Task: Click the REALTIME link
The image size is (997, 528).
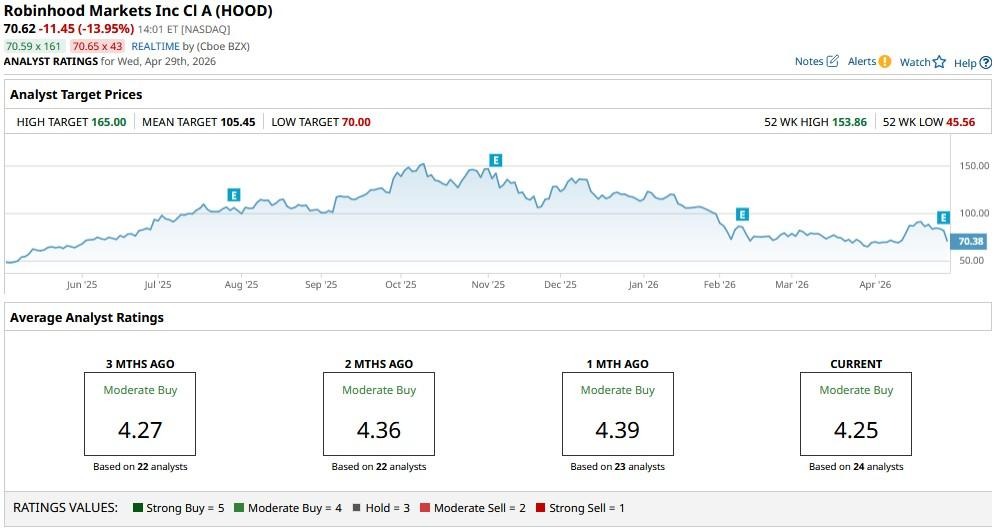Action: click(x=157, y=46)
